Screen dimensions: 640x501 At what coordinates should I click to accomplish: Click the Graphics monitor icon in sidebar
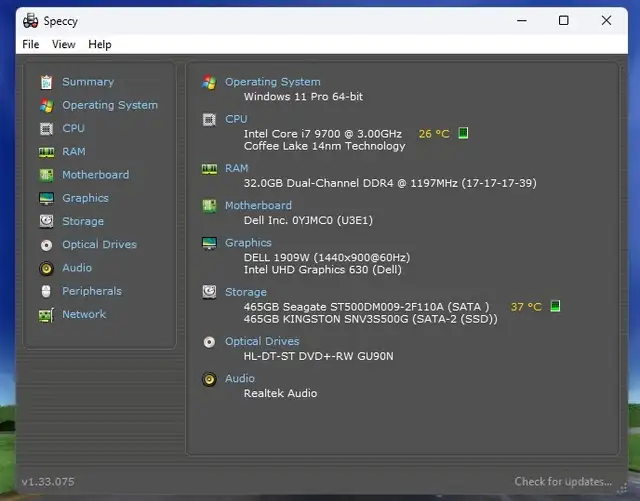[46, 198]
